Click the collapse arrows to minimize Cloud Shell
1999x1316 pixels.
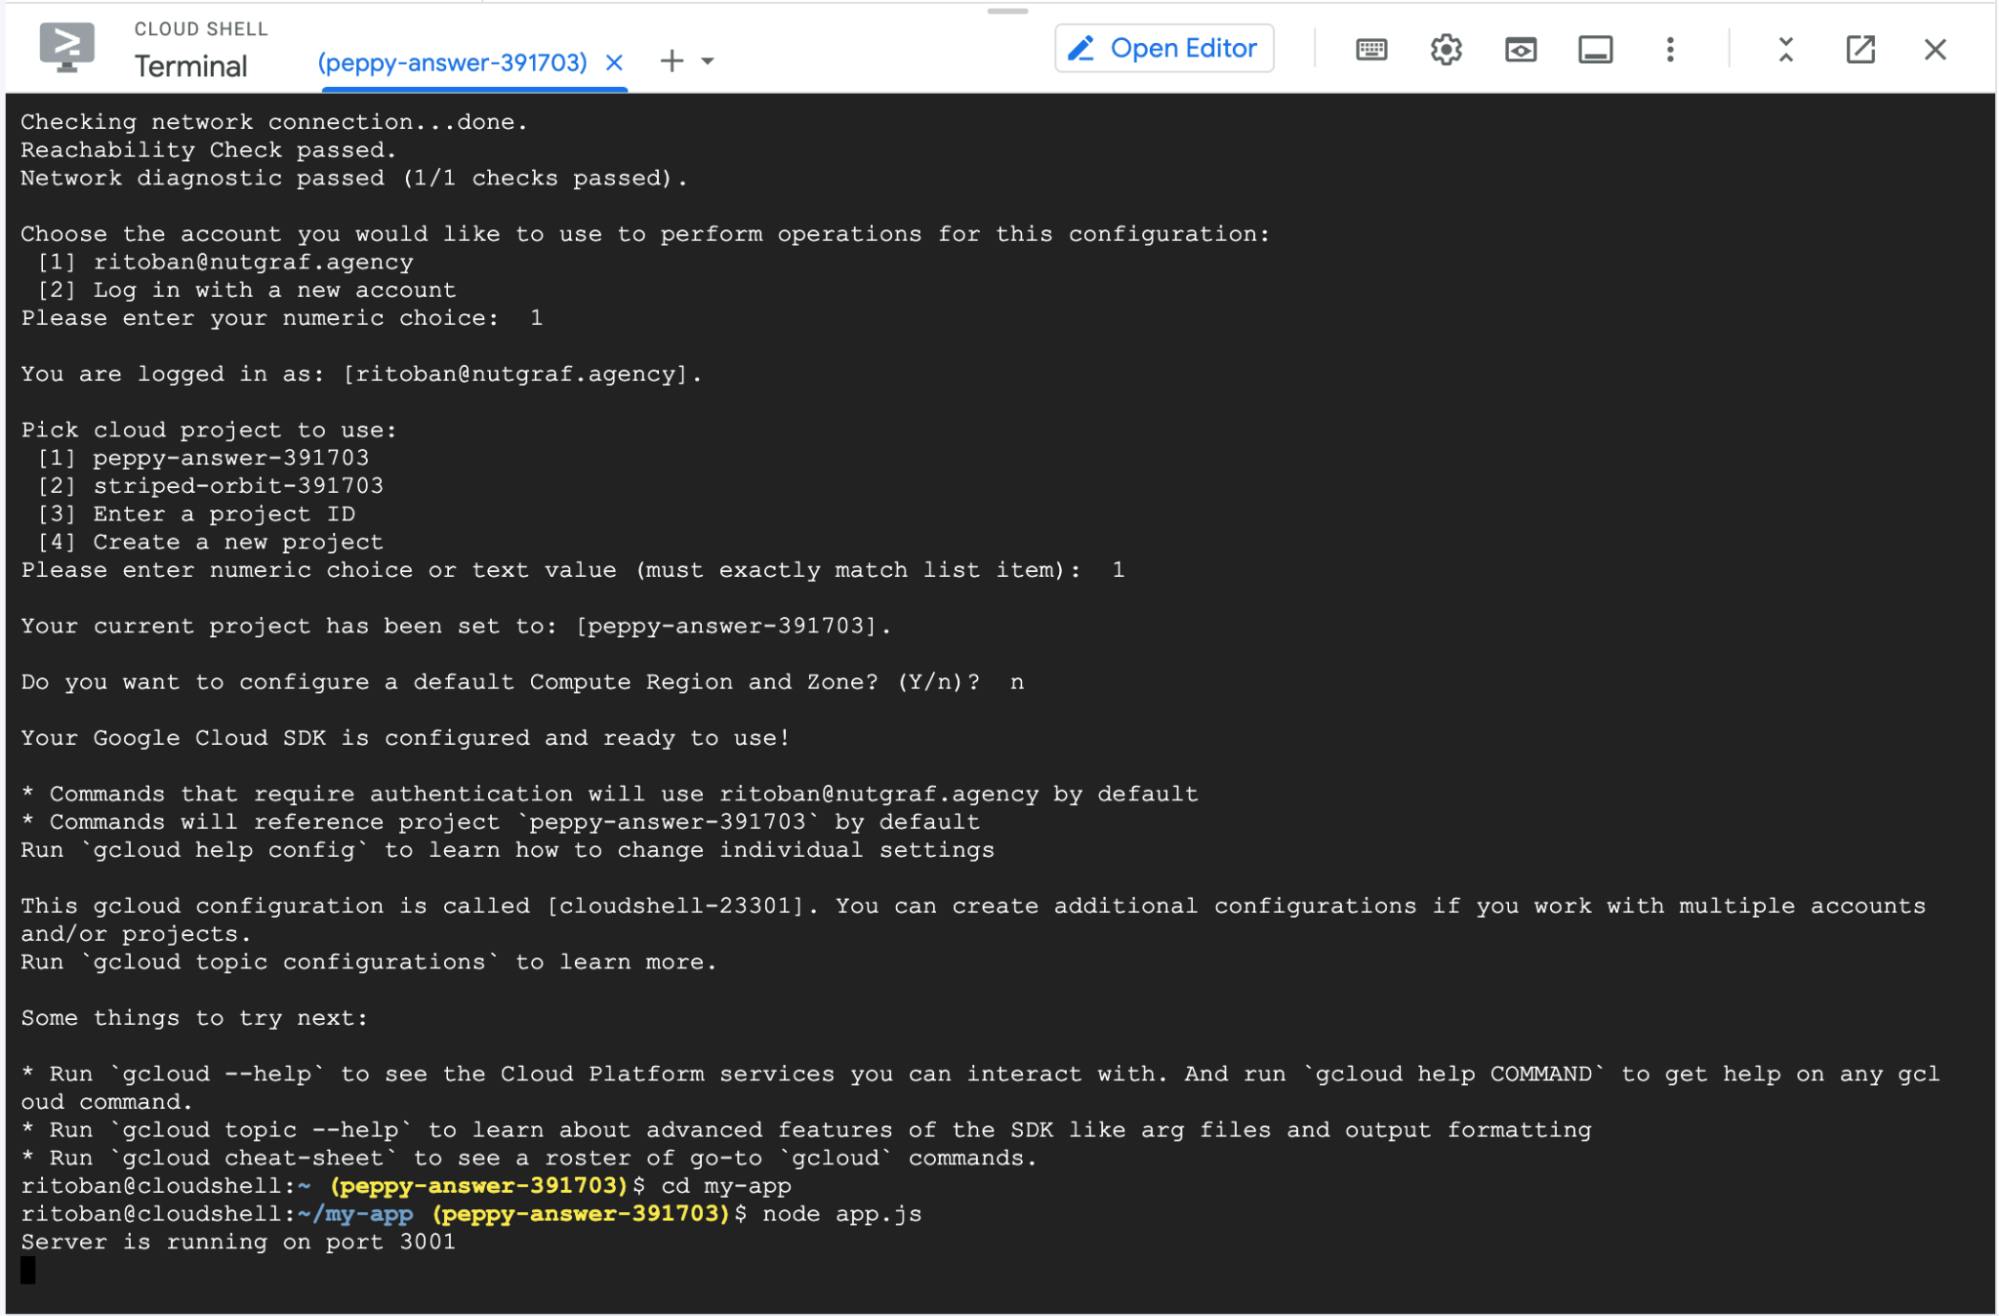coord(1784,48)
